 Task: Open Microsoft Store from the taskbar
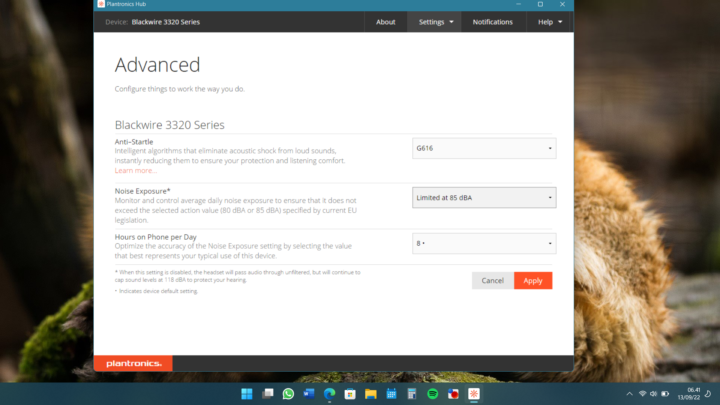point(350,394)
